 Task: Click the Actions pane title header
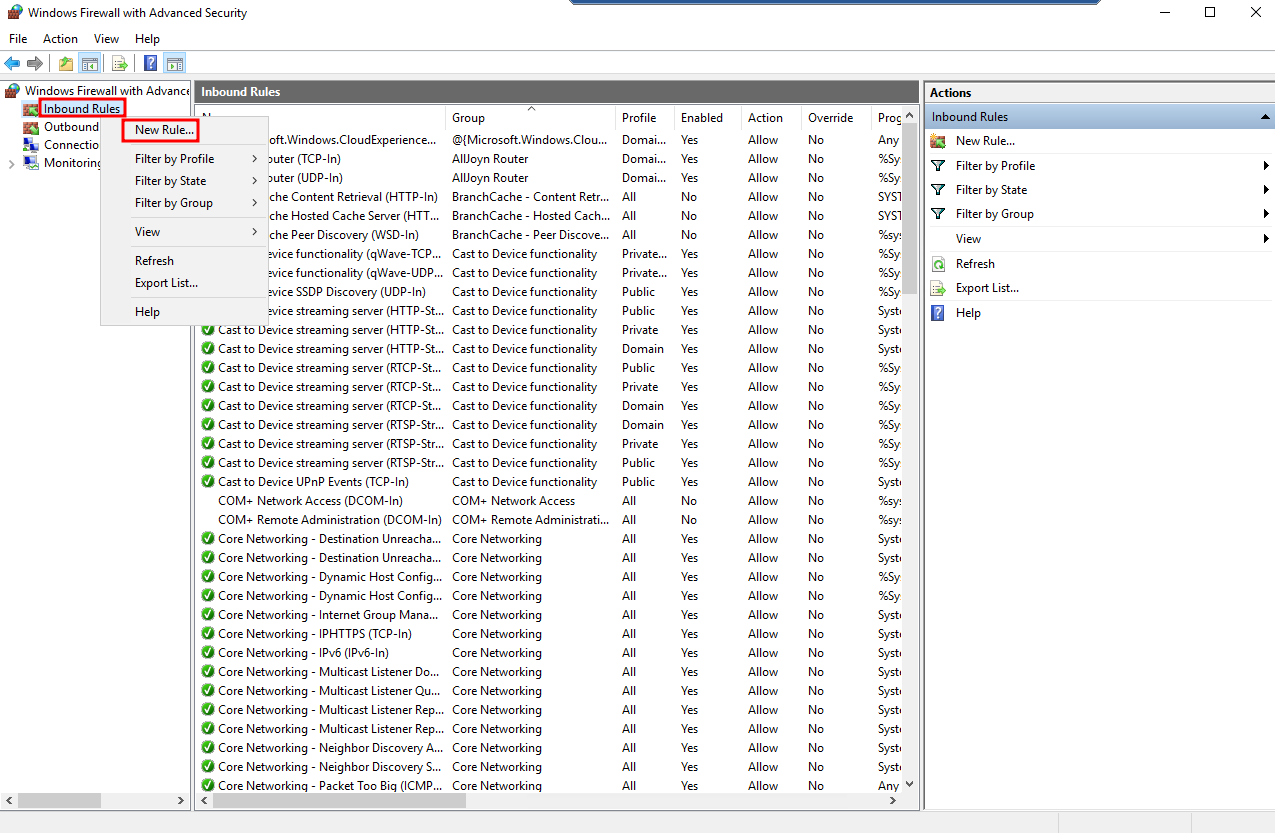tap(1099, 92)
